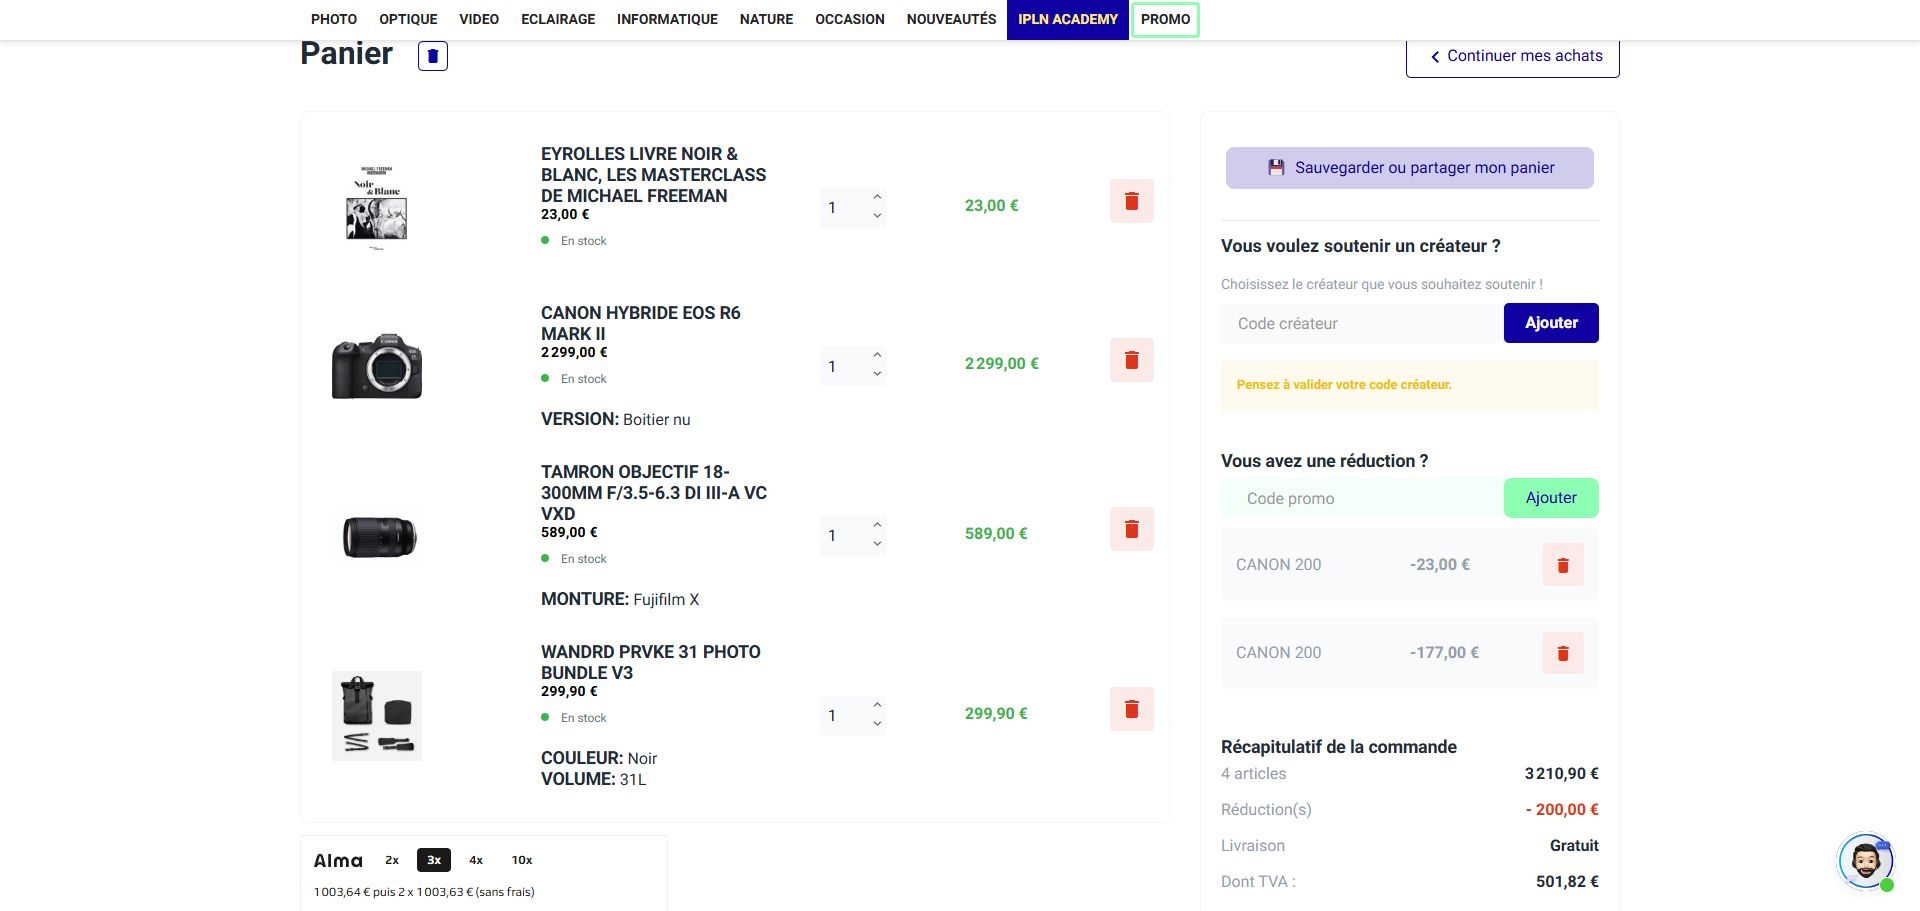Open the OPTIQUE menu

pyautogui.click(x=408, y=19)
